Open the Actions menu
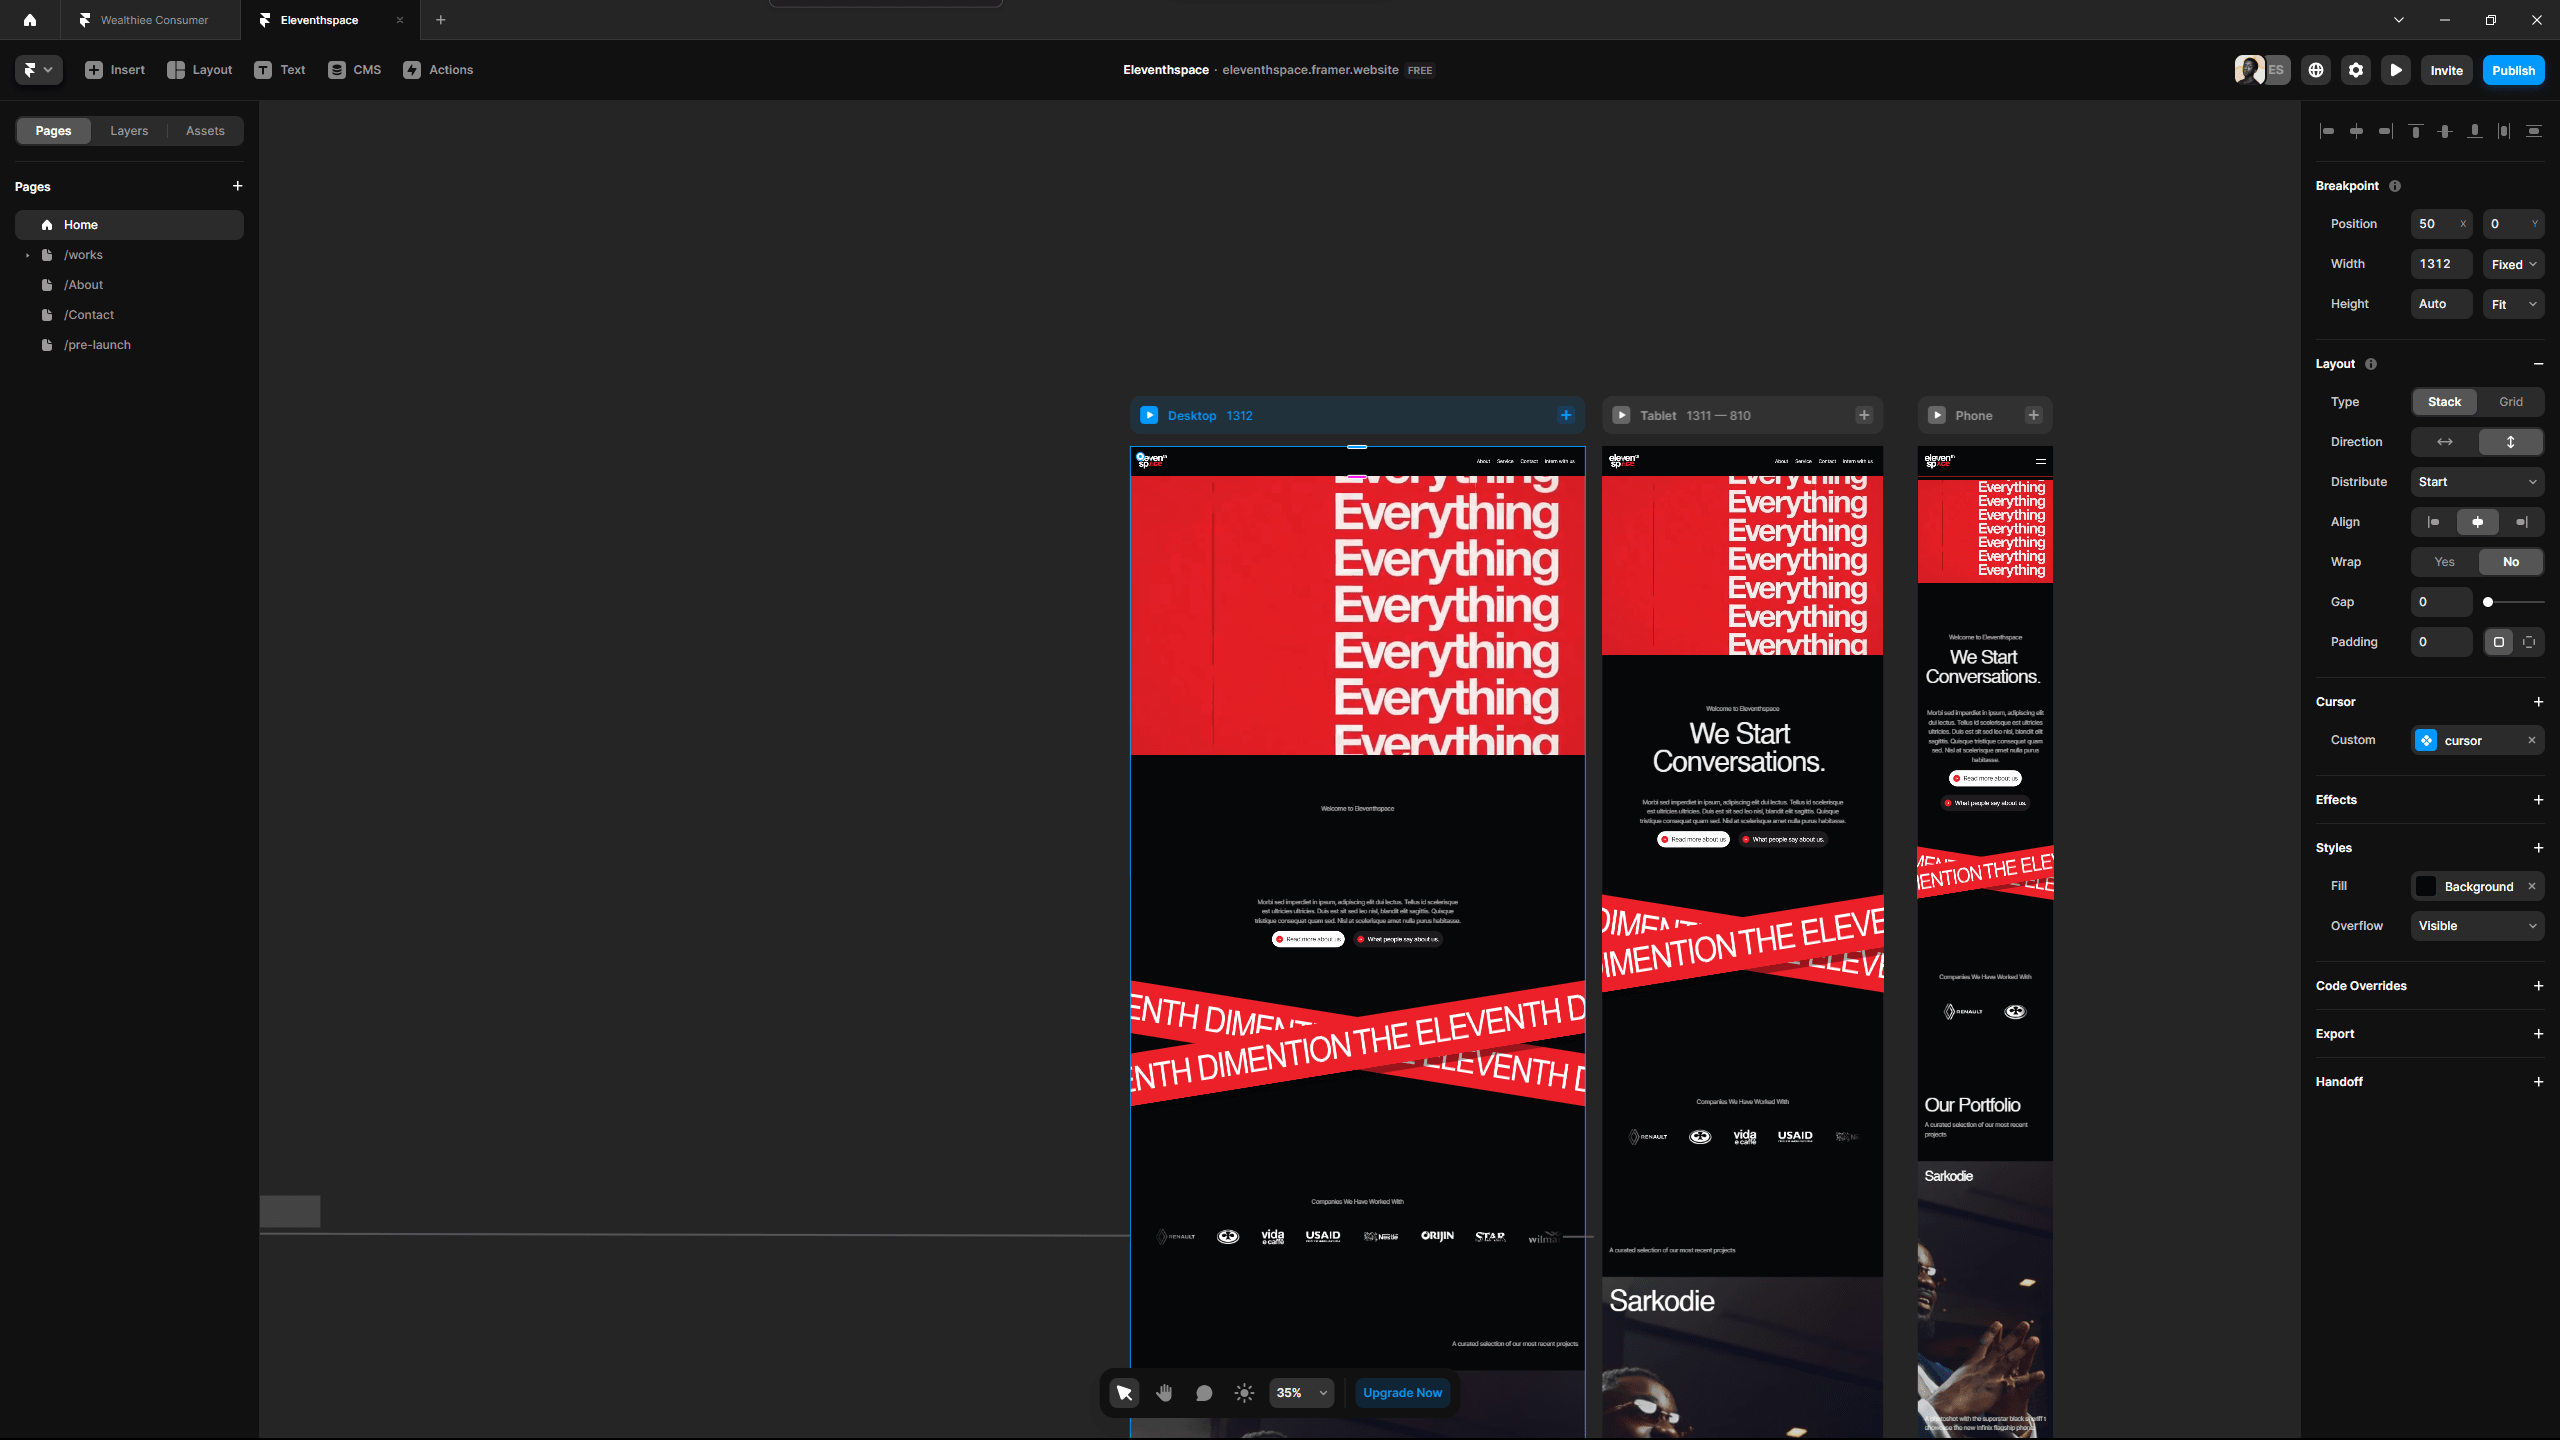 [x=438, y=70]
